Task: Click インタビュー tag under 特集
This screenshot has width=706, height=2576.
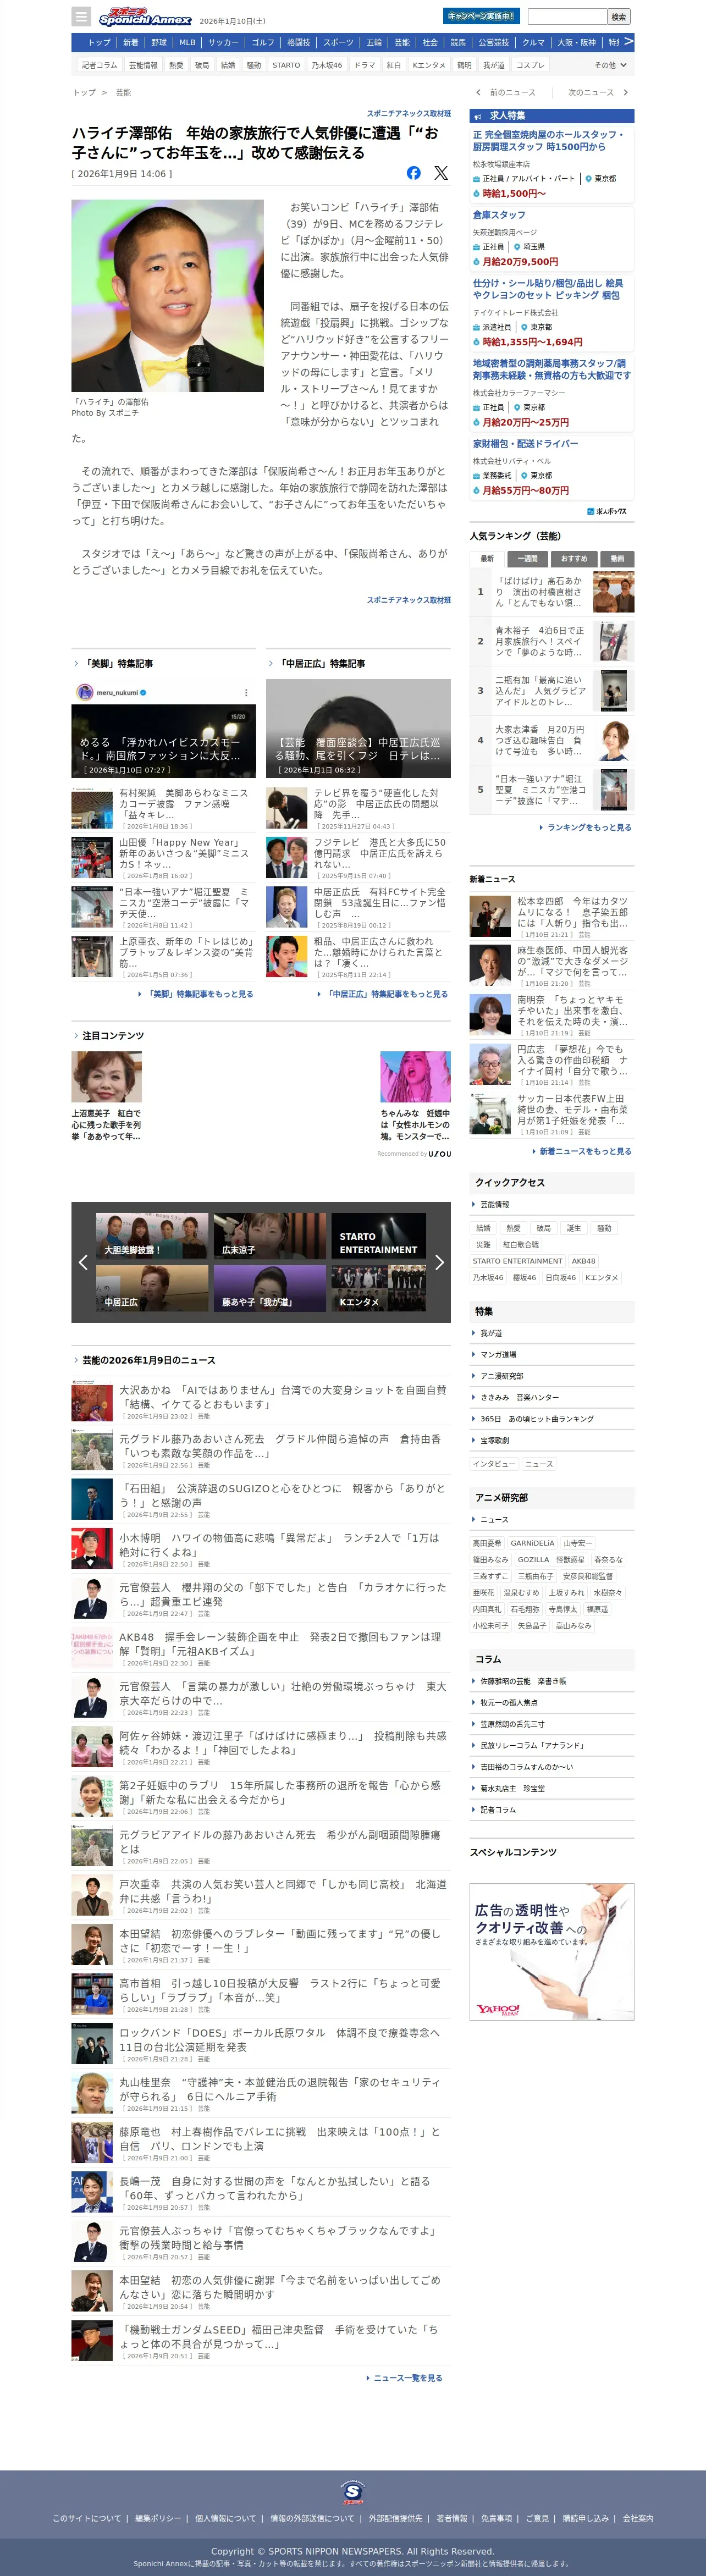Action: (x=495, y=1464)
